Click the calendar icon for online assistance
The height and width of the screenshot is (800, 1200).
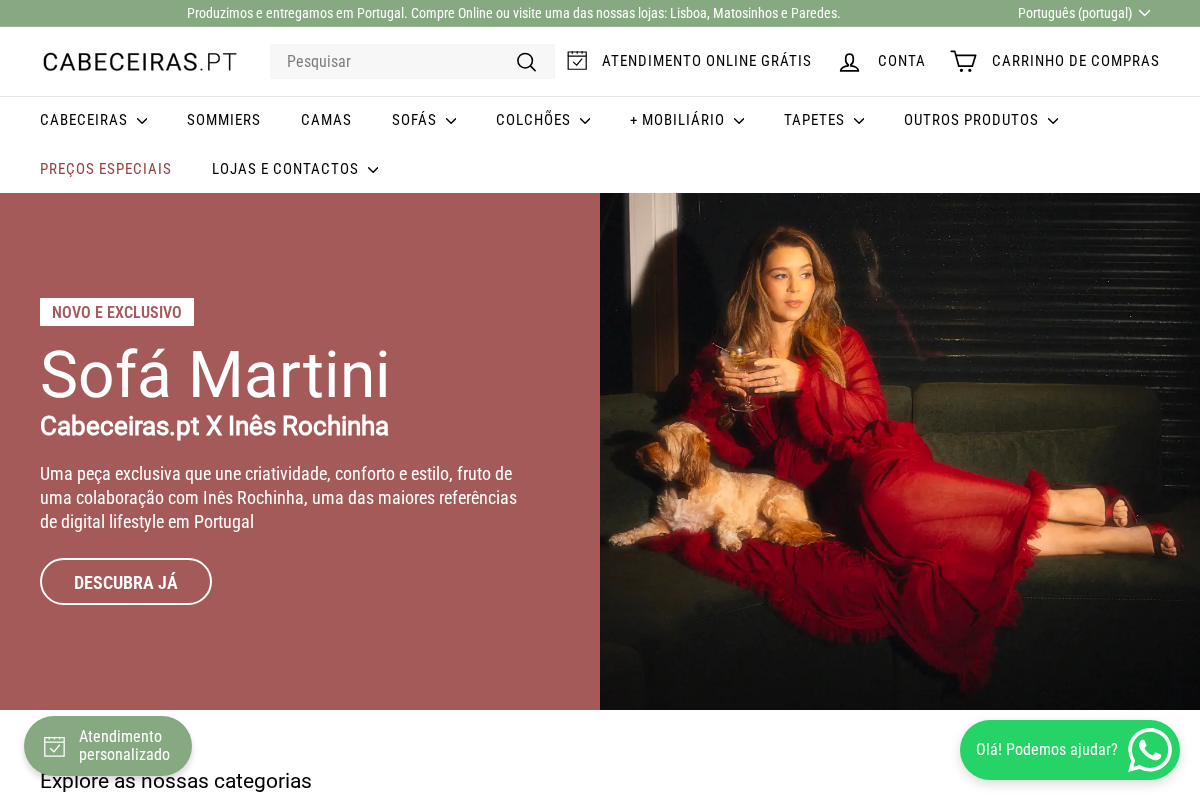click(577, 61)
